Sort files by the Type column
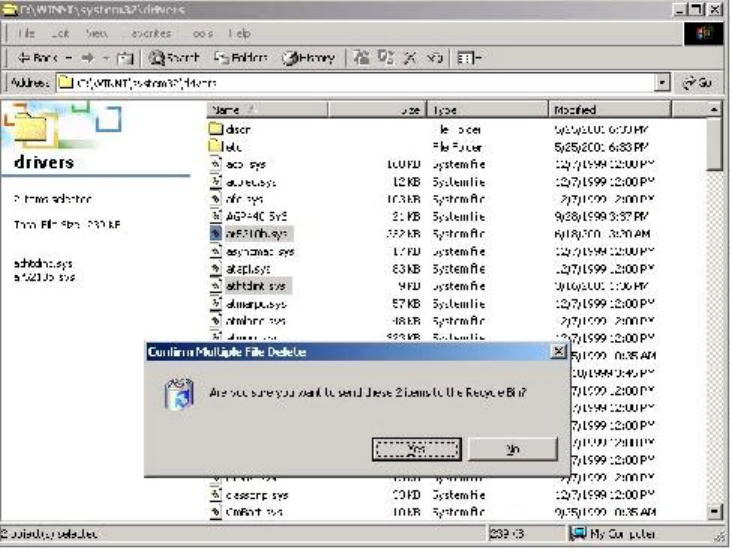Image resolution: width=731 pixels, height=549 pixels. tap(487, 110)
